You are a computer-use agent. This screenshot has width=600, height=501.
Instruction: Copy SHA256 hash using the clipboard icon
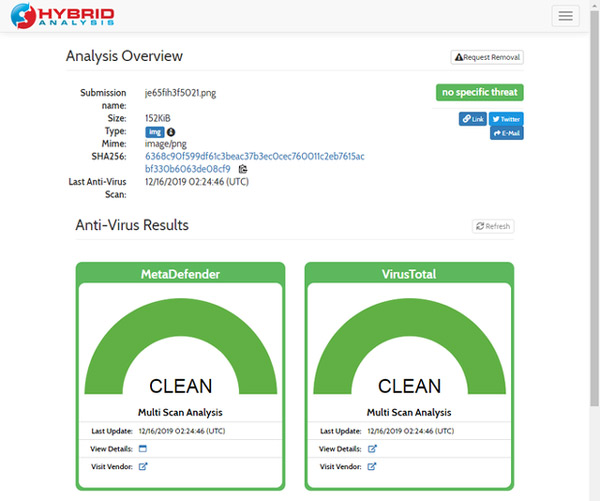point(243,169)
